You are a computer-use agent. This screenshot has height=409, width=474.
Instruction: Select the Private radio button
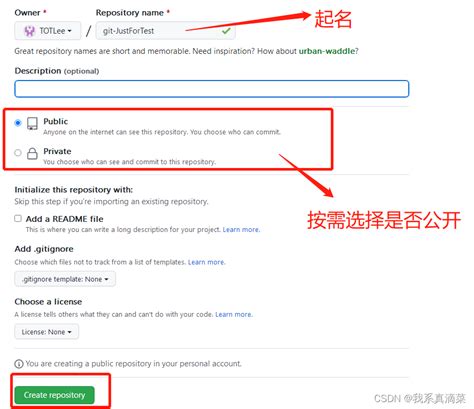point(18,153)
